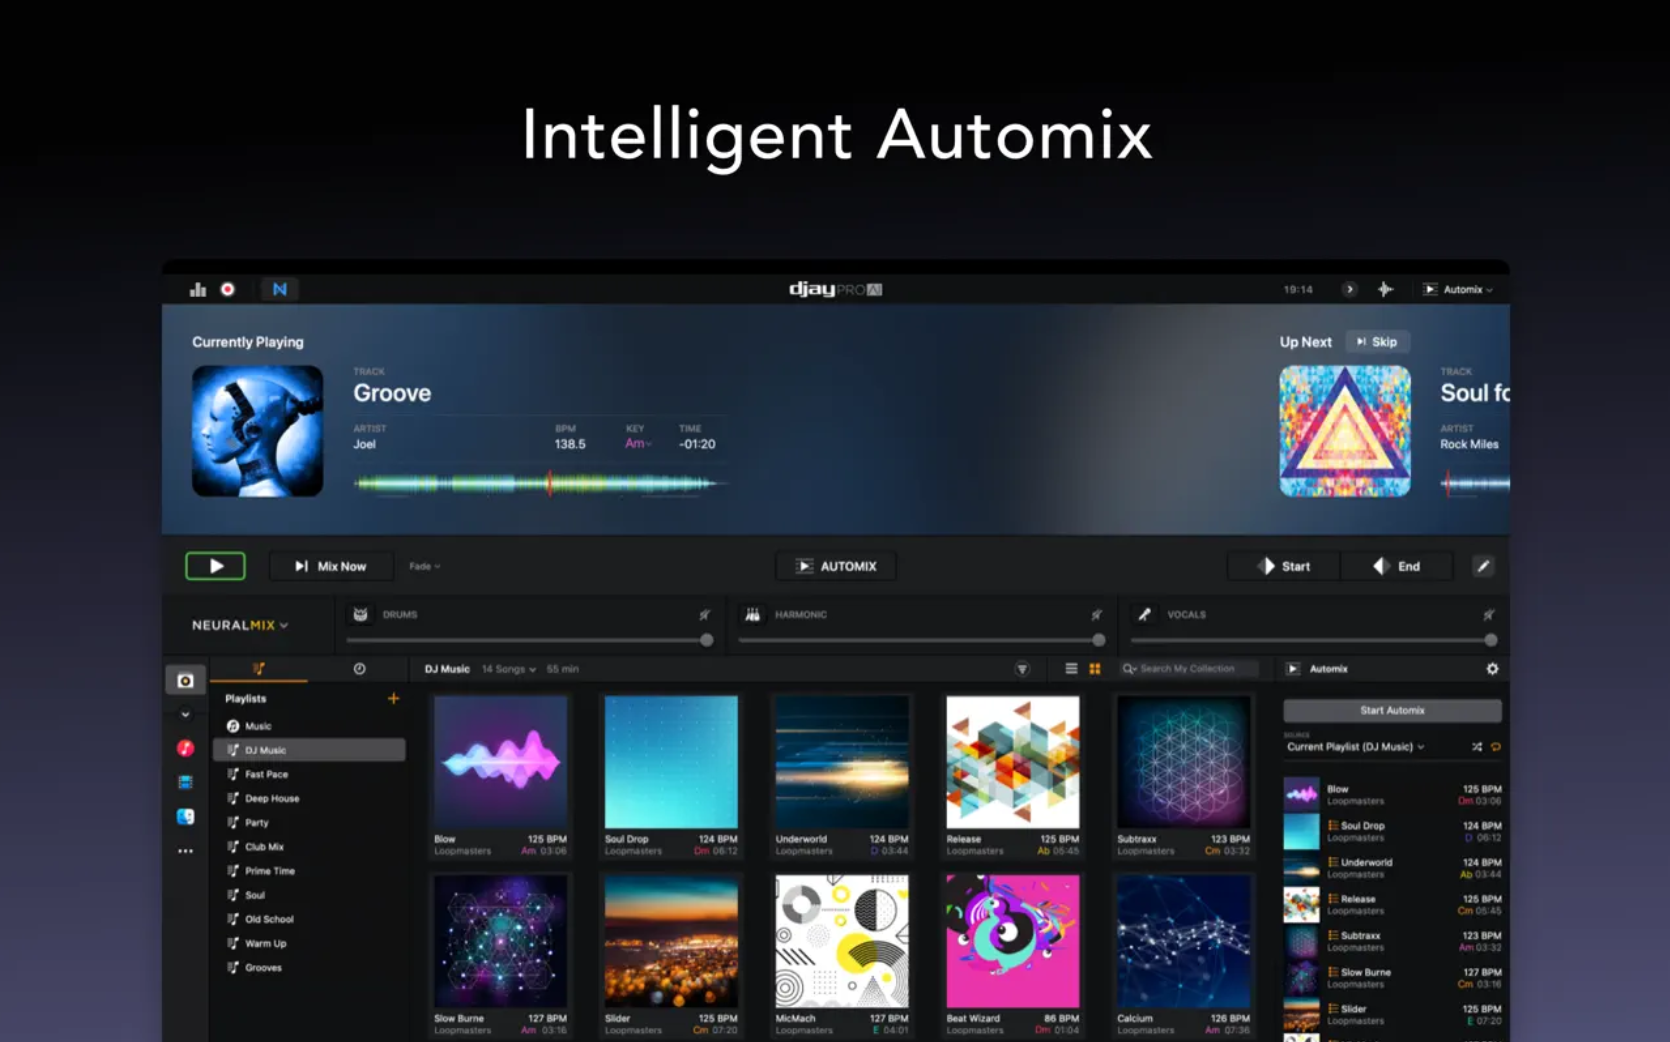Adjust the Harmonic level slider
Image resolution: width=1670 pixels, height=1042 pixels.
click(922, 640)
